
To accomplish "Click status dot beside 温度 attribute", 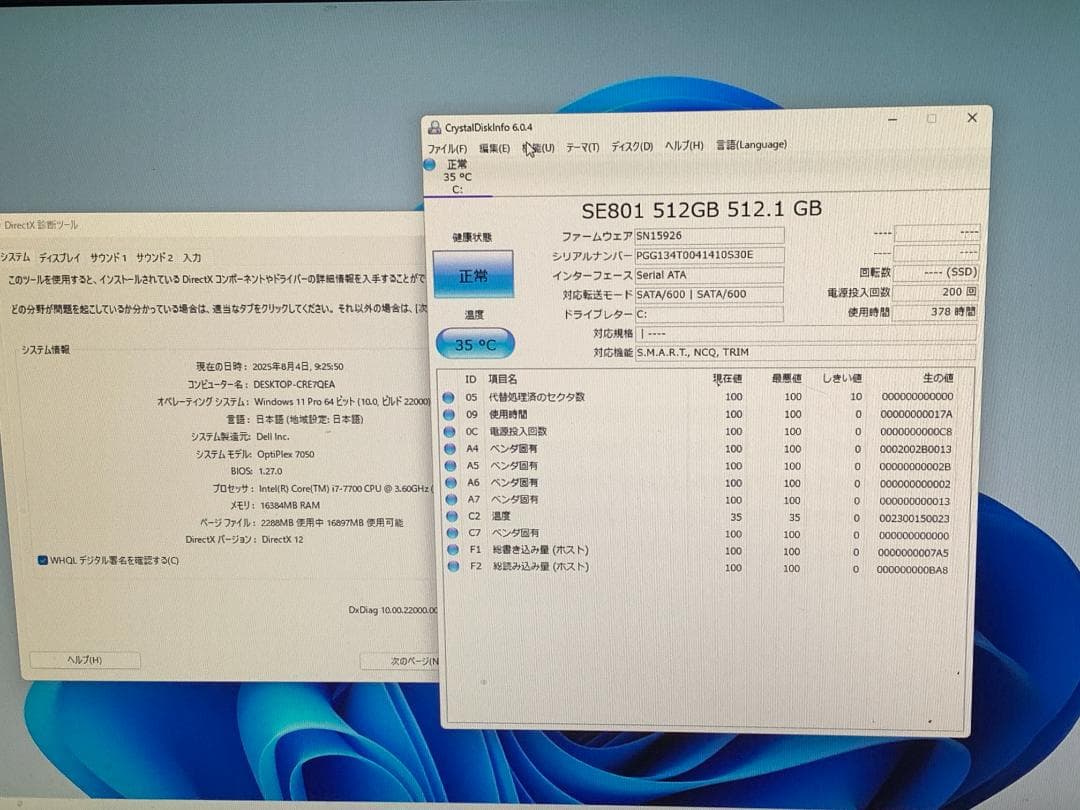I will [451, 516].
